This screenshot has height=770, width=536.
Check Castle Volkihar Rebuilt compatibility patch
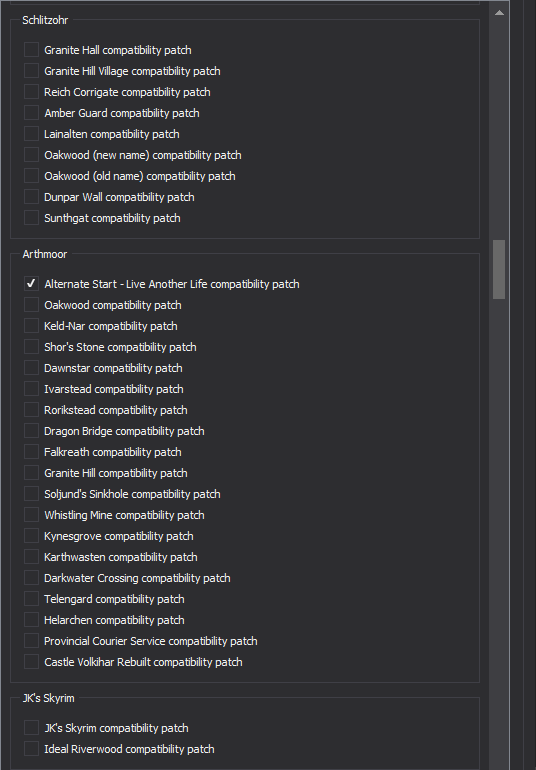click(31, 661)
